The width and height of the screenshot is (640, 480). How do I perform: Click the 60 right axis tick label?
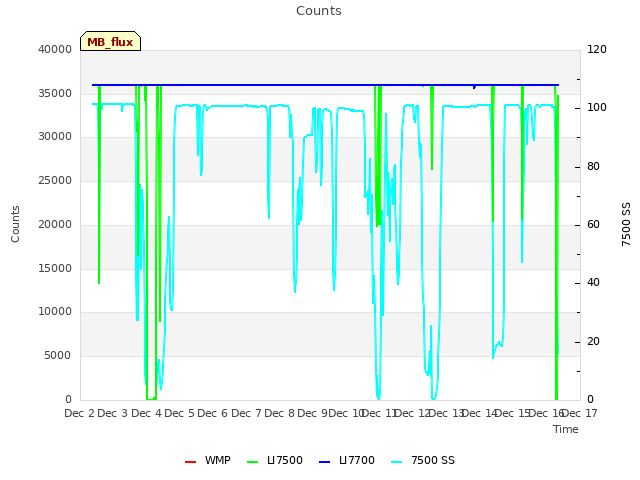click(593, 224)
